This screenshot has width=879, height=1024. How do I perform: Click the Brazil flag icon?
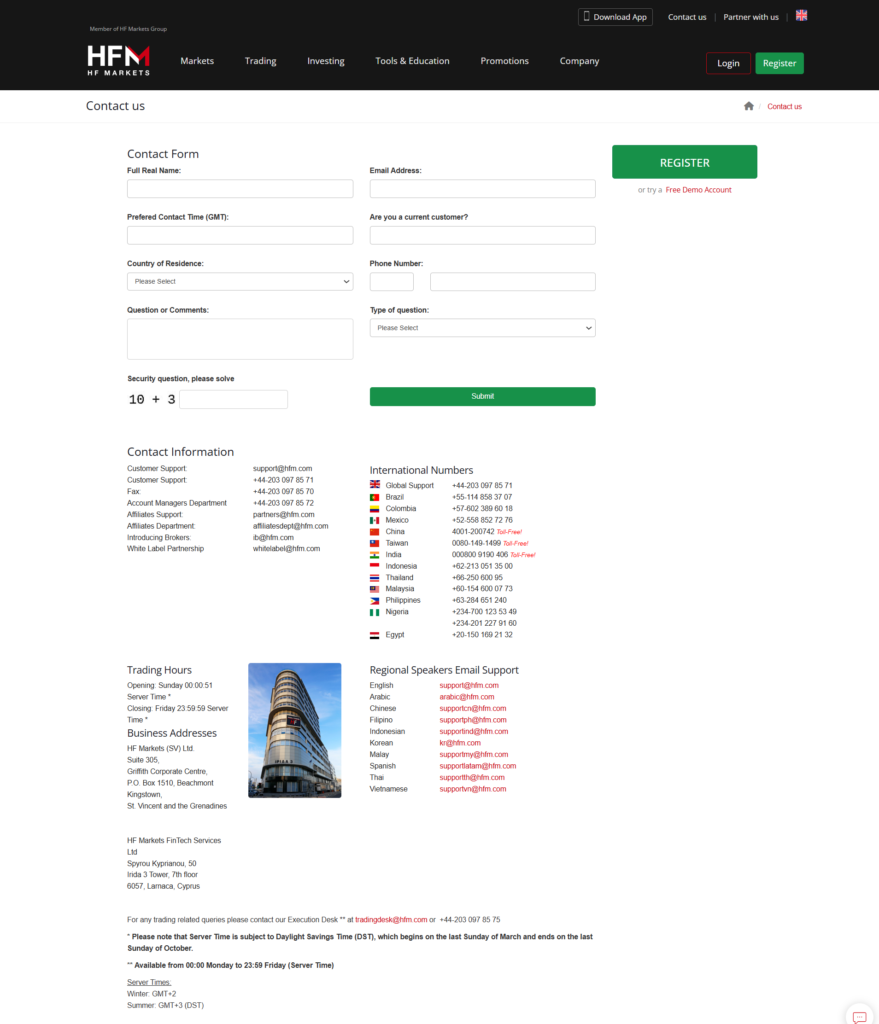[375, 497]
